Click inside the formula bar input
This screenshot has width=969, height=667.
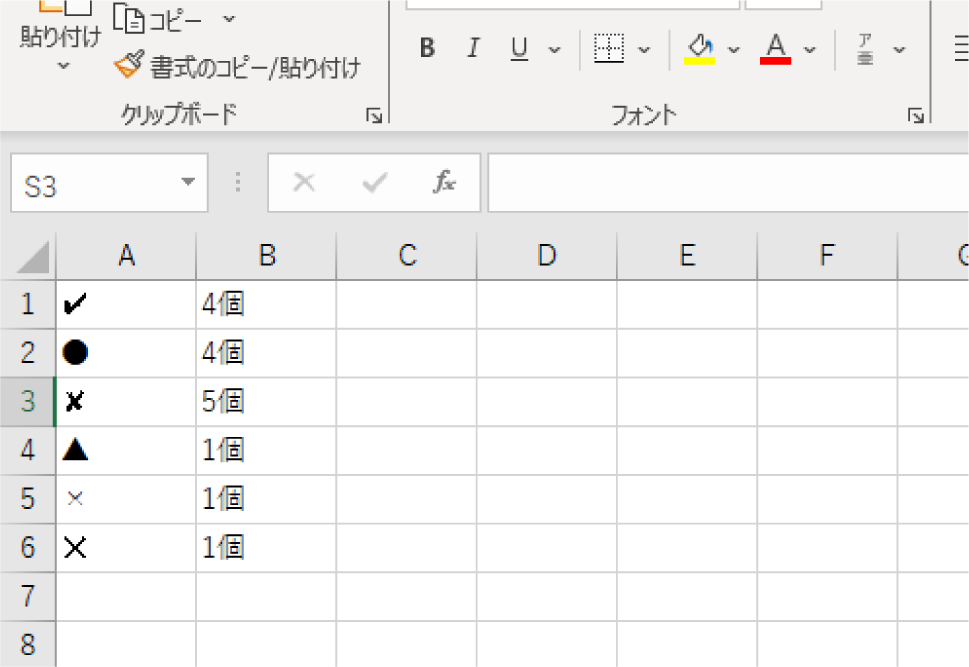click(x=728, y=183)
